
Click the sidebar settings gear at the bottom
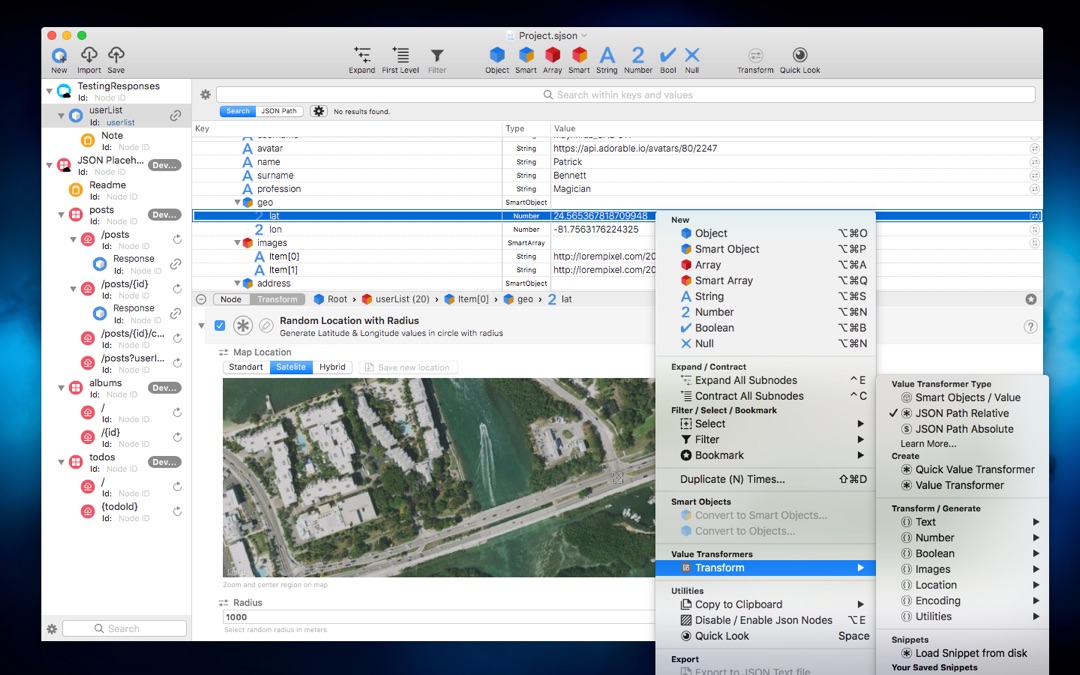(x=52, y=629)
